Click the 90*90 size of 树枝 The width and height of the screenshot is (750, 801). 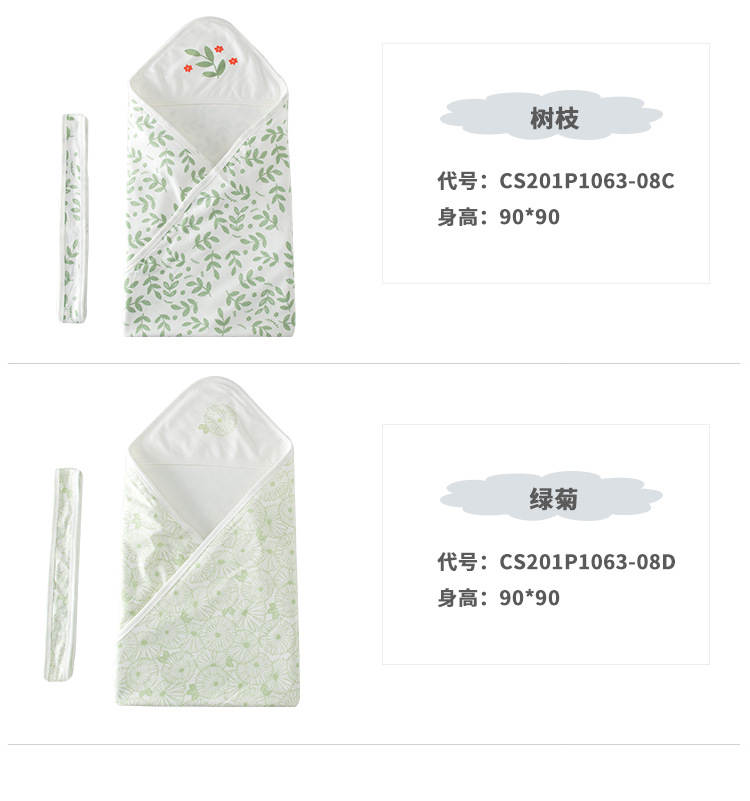(x=529, y=217)
